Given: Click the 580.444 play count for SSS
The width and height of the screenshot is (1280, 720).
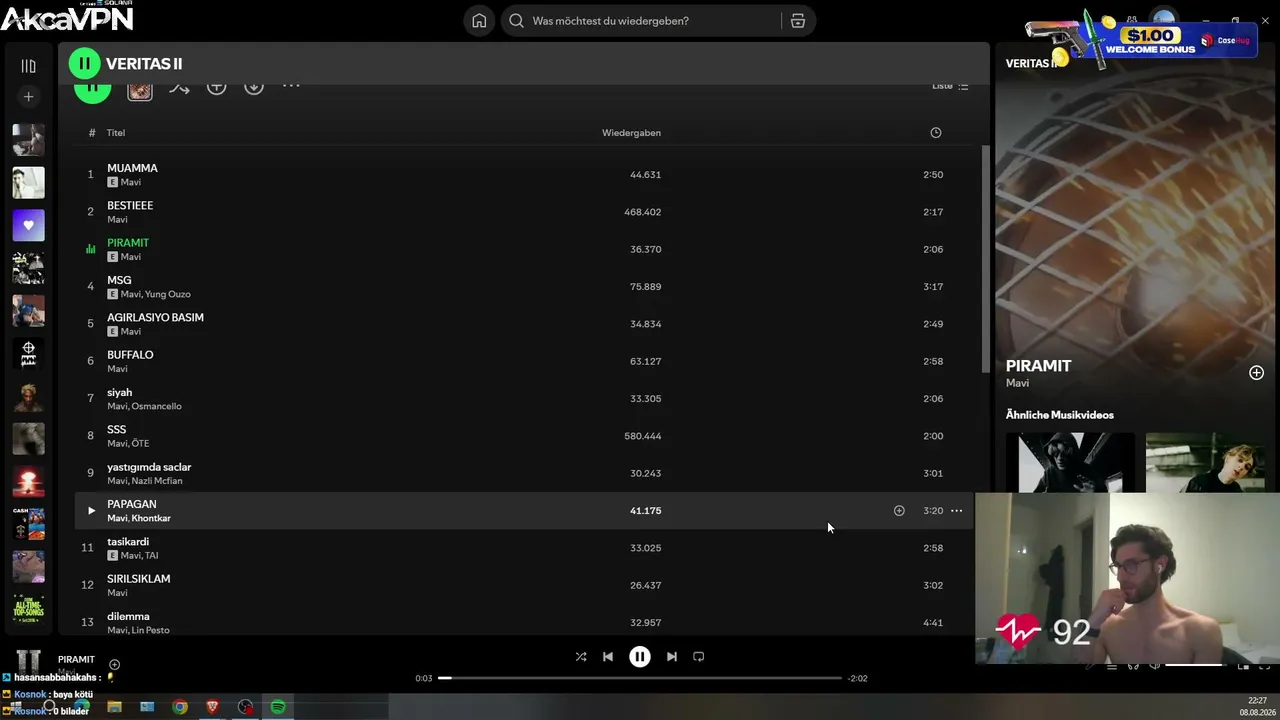Looking at the screenshot, I should tap(642, 436).
